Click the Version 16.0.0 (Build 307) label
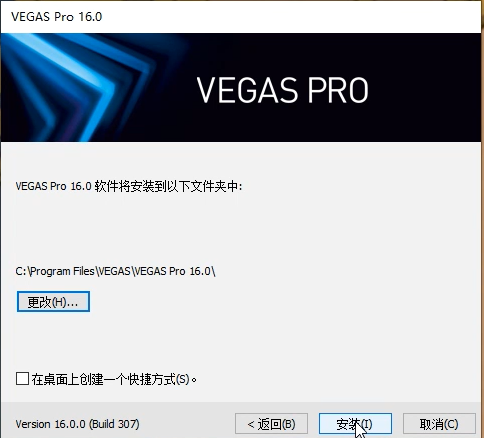Viewport: 484px width, 438px height. pos(77,424)
